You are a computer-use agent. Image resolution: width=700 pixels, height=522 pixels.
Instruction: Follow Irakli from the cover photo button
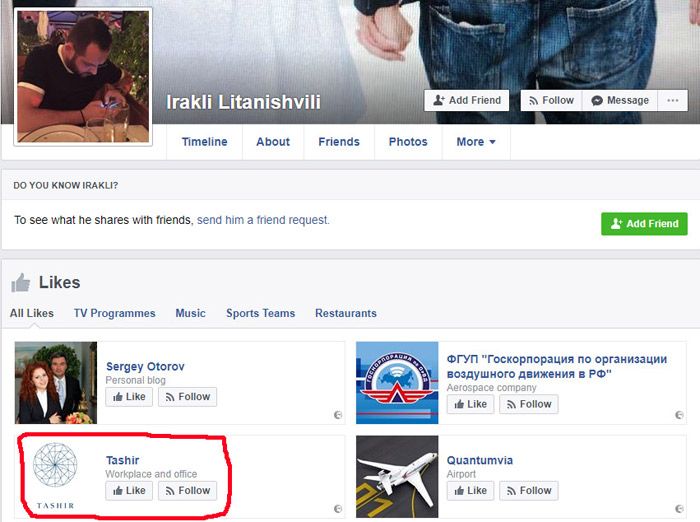551,100
